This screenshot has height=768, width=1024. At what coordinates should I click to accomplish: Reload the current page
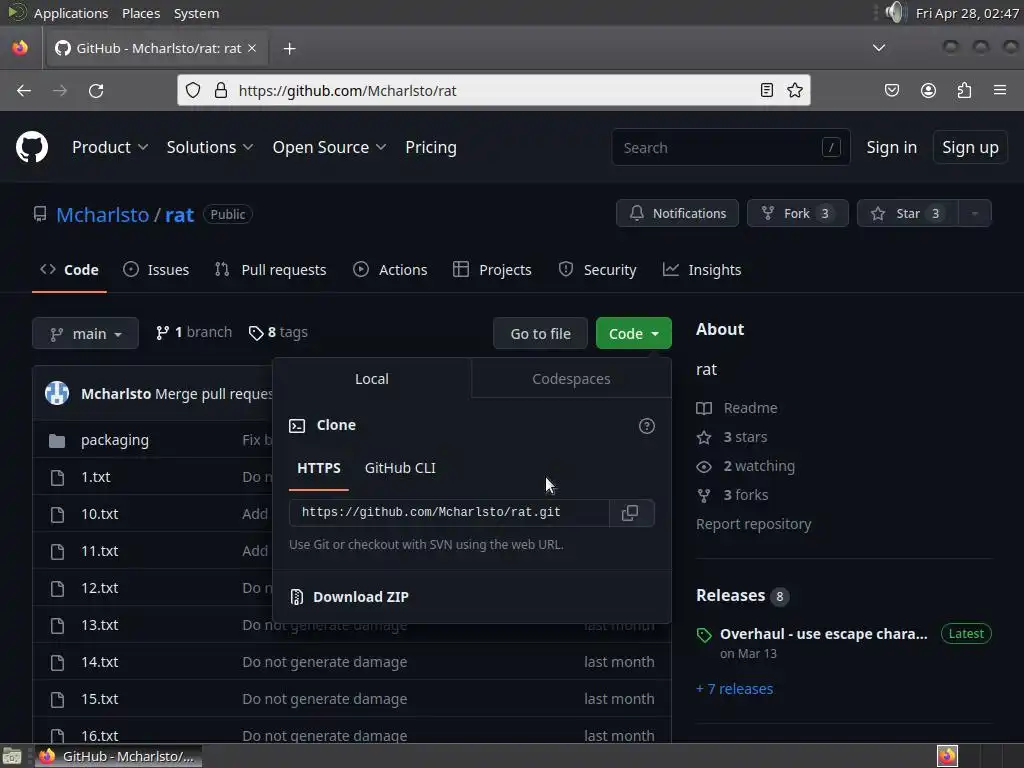[96, 91]
